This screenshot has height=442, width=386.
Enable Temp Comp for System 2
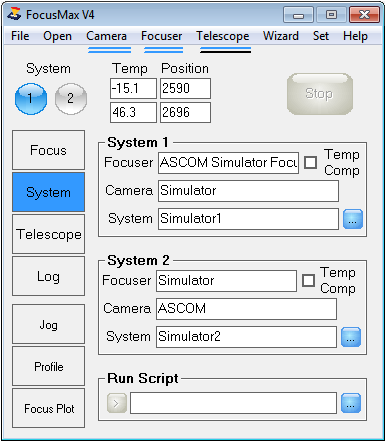point(308,280)
